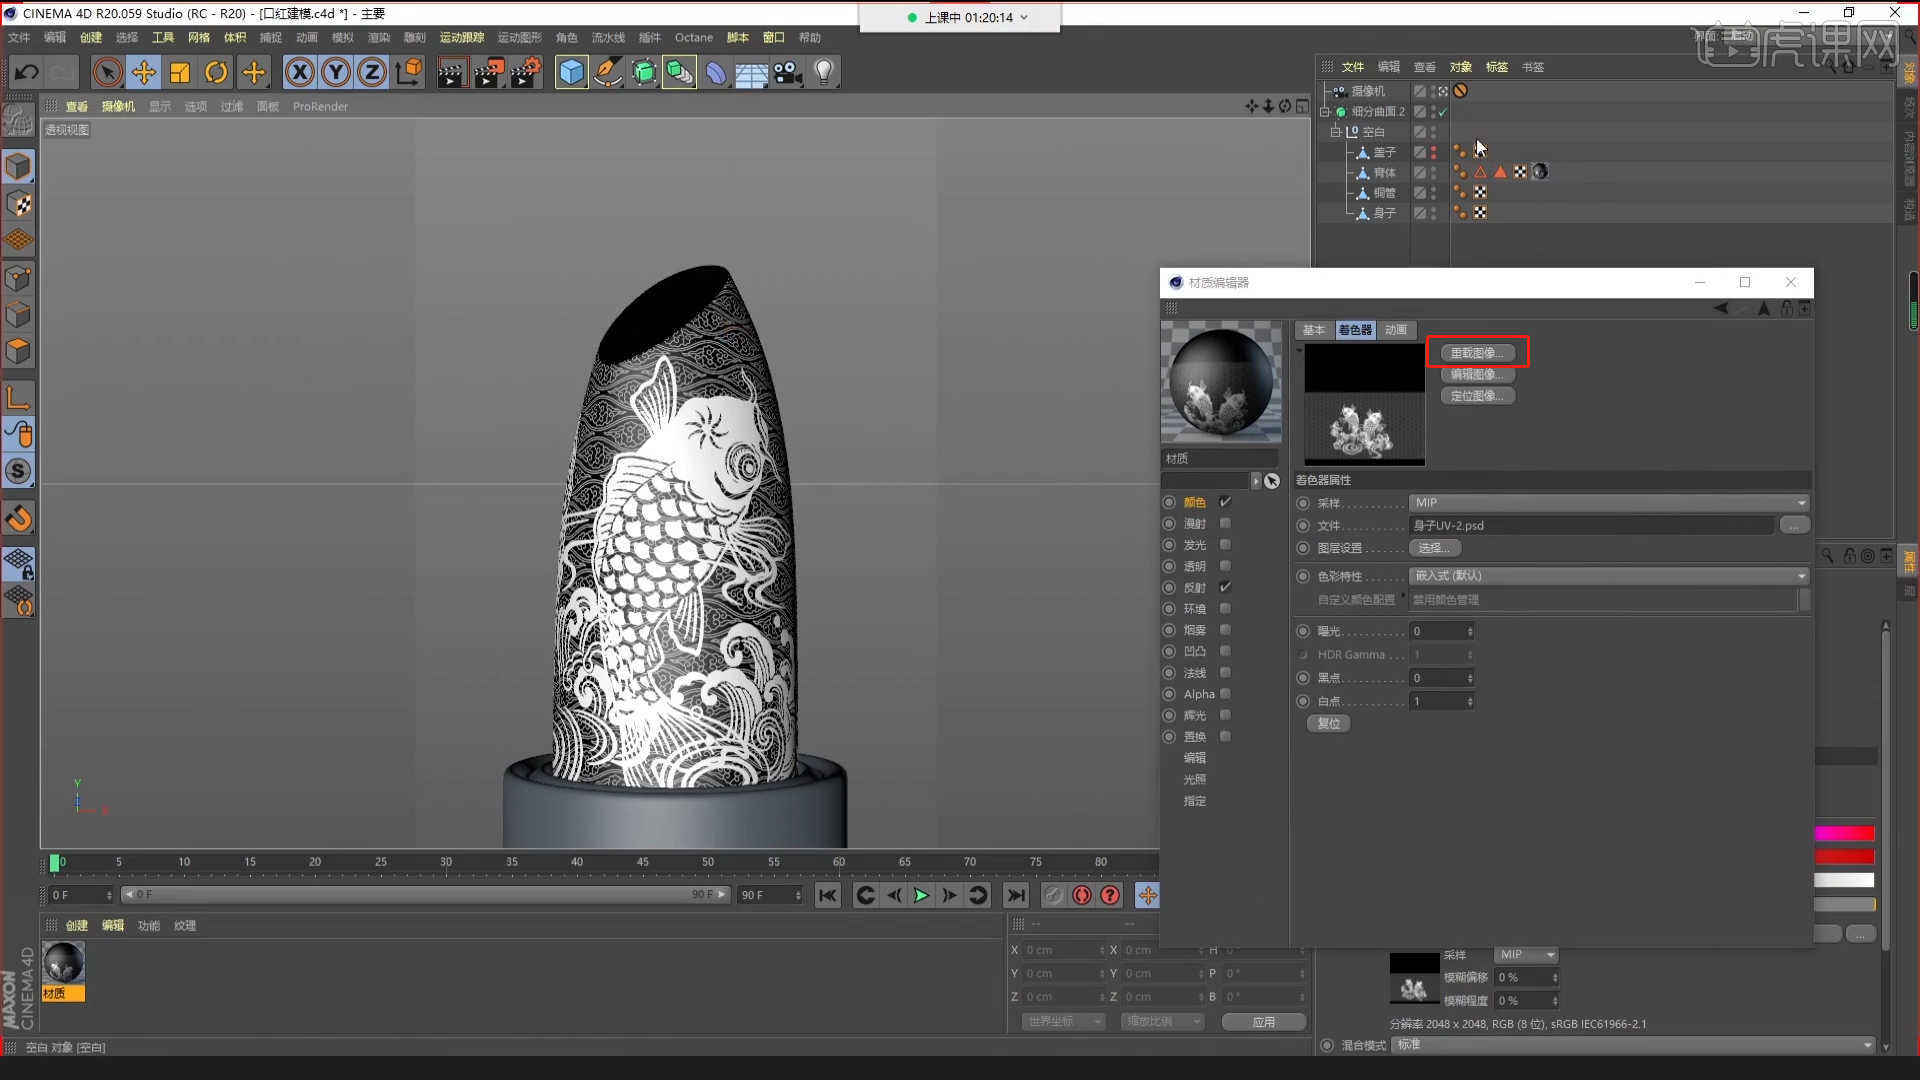Toggle the X axis lock

[x=300, y=72]
